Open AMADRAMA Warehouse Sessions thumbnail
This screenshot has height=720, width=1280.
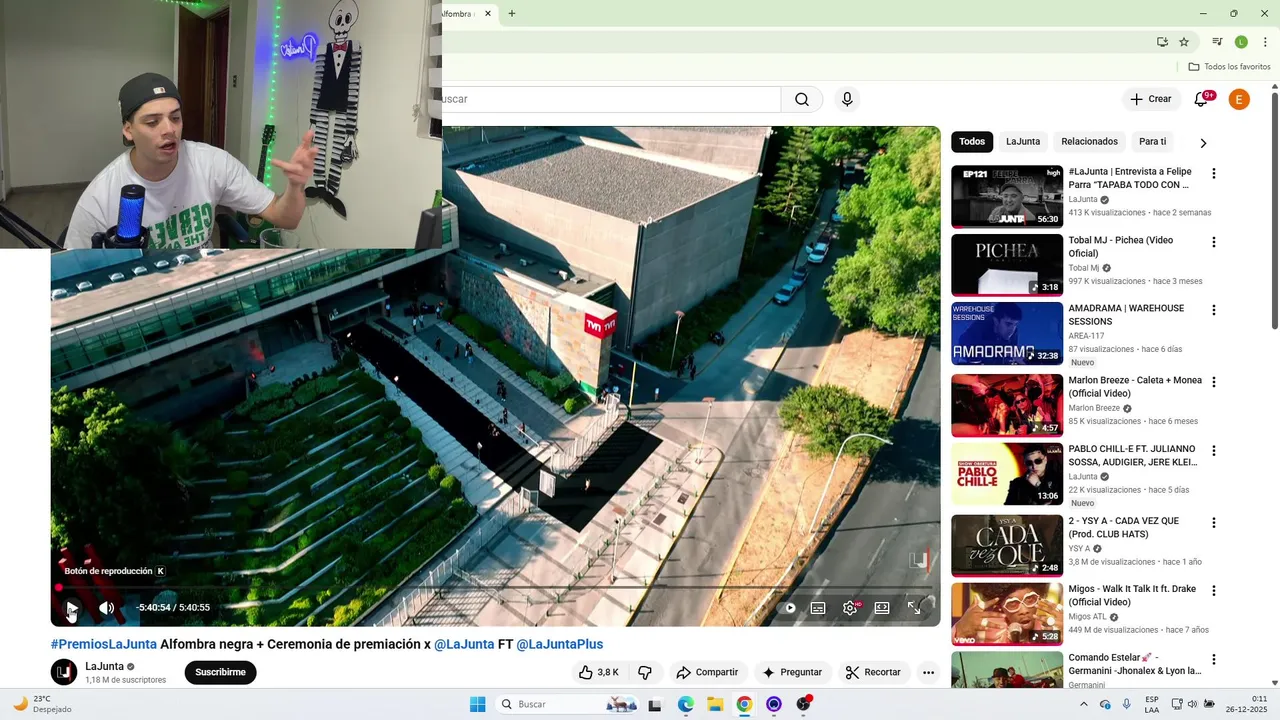1007,333
